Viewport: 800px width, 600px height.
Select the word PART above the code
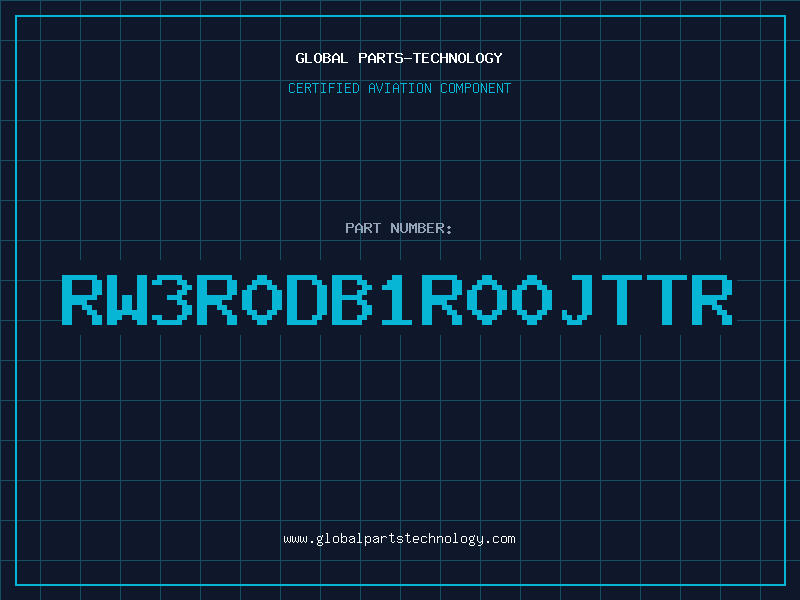pyautogui.click(x=363, y=228)
